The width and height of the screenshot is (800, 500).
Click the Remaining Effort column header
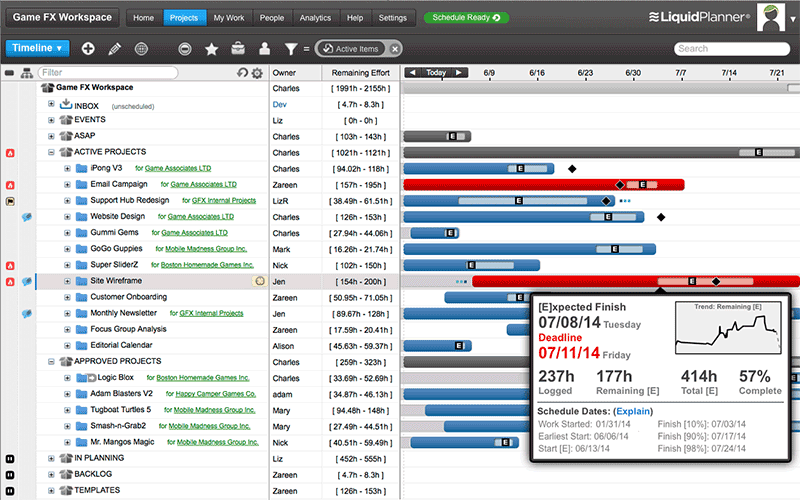361,72
